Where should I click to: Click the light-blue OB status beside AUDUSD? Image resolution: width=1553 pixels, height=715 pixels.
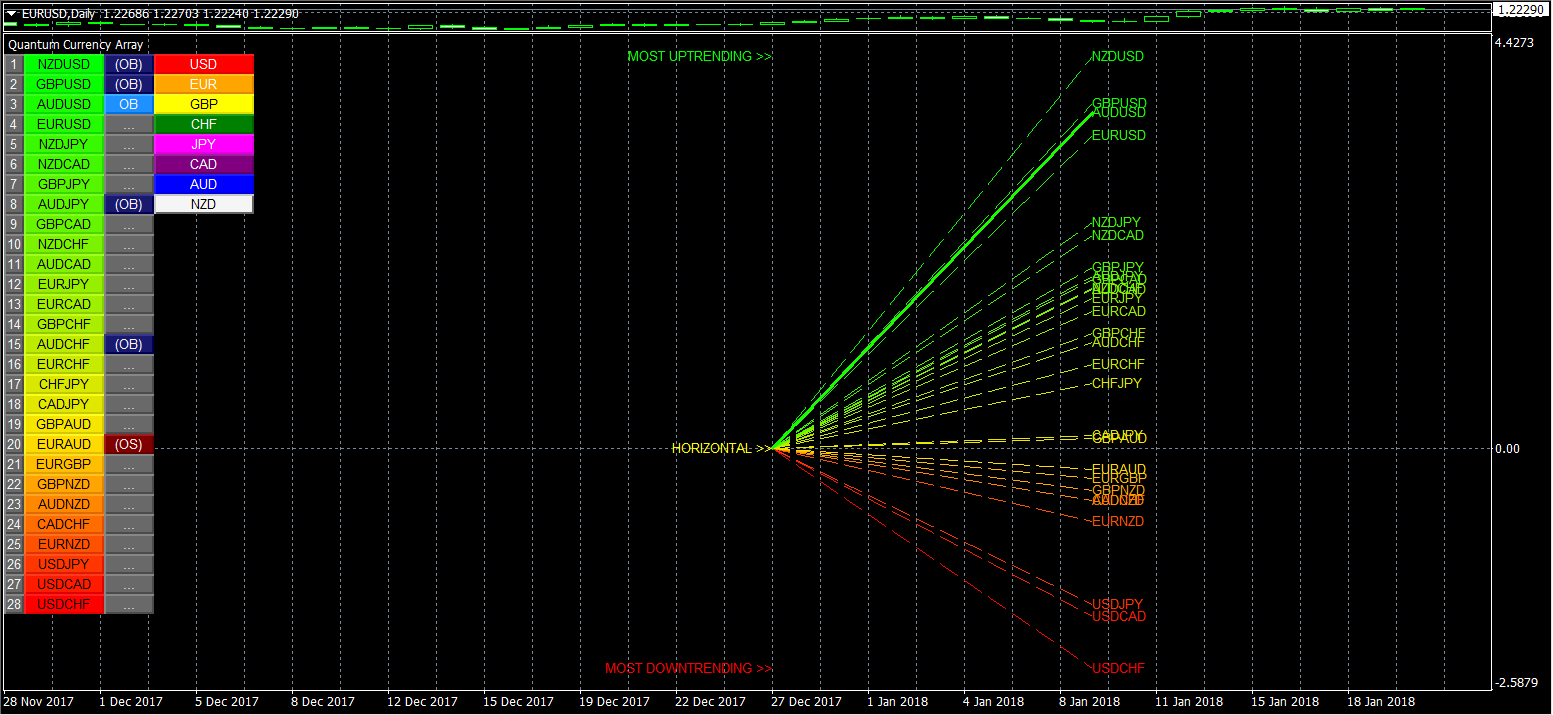coord(129,104)
